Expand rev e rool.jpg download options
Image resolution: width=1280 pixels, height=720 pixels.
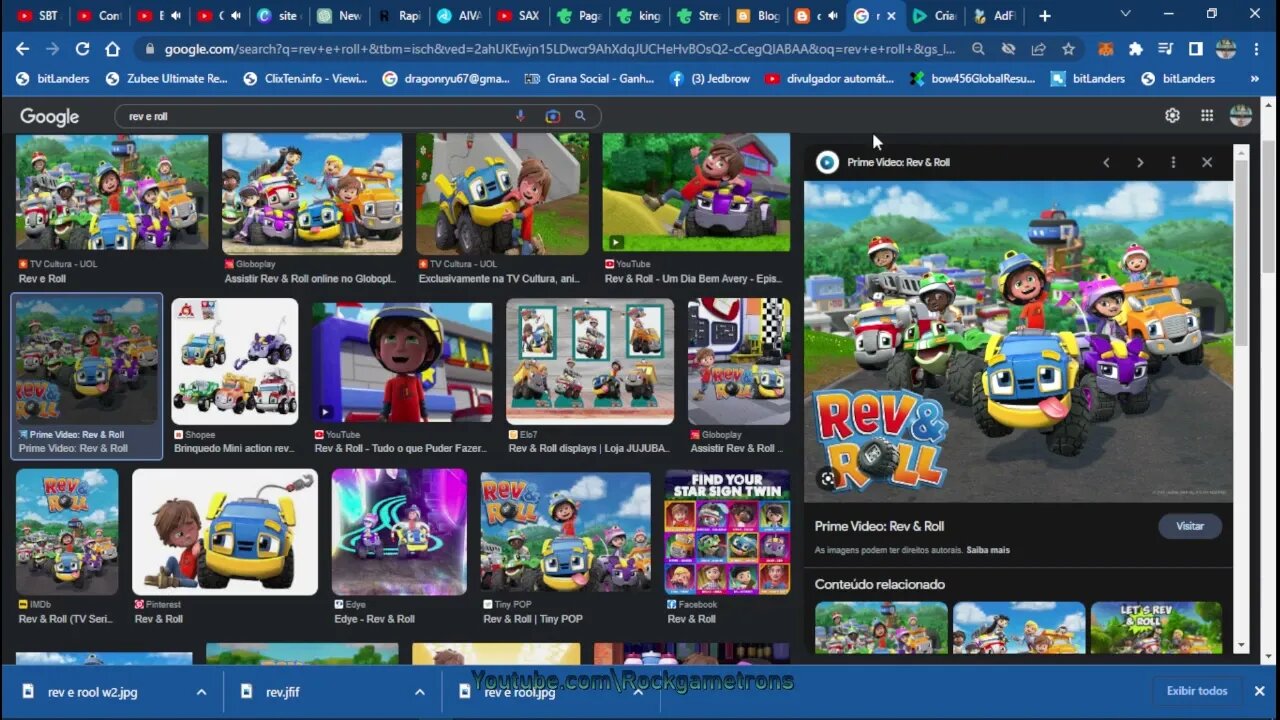click(x=638, y=691)
